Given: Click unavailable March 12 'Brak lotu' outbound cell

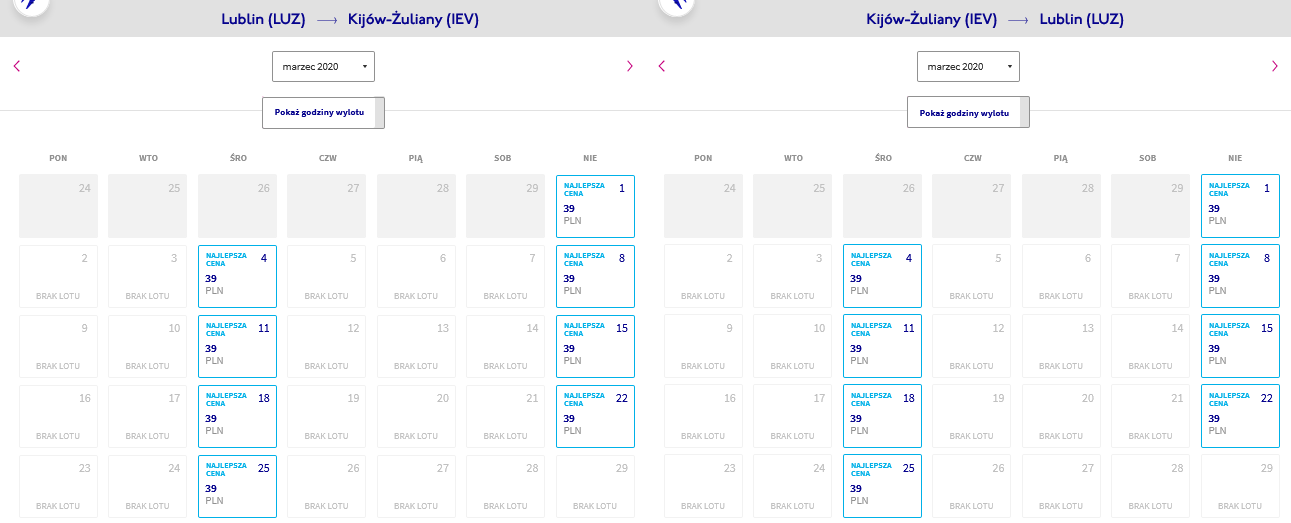Looking at the screenshot, I should [326, 346].
